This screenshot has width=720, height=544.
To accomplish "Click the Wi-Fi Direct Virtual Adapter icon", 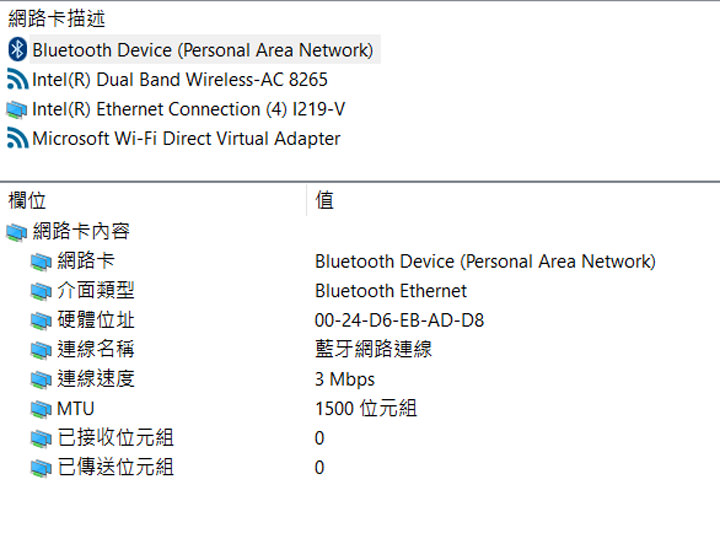I will (17, 139).
